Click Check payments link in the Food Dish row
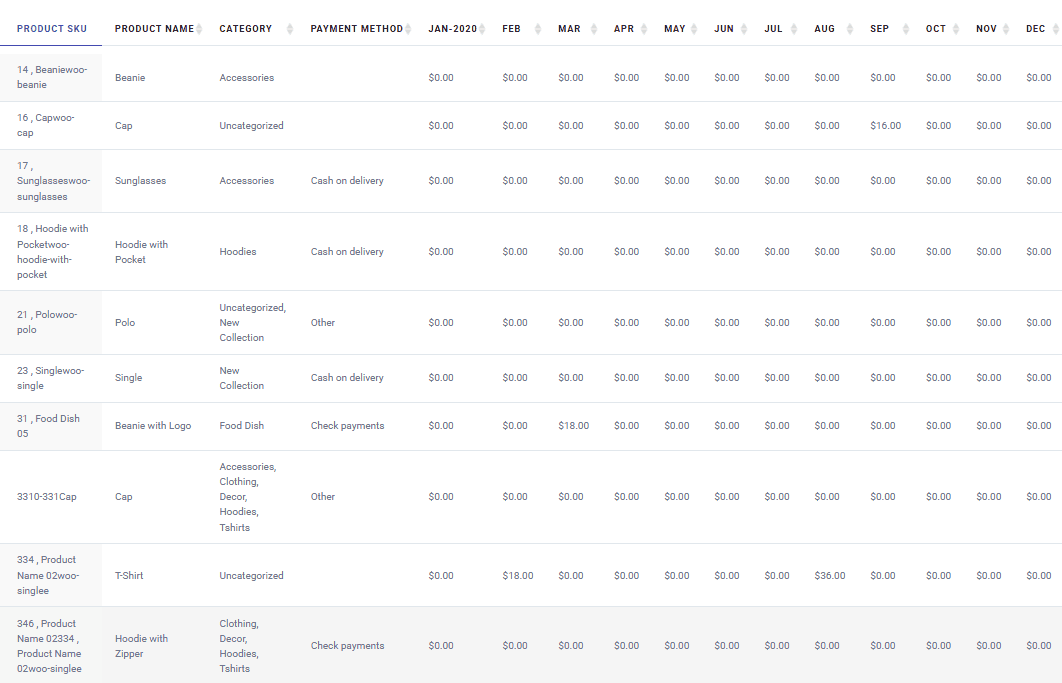 pos(347,425)
